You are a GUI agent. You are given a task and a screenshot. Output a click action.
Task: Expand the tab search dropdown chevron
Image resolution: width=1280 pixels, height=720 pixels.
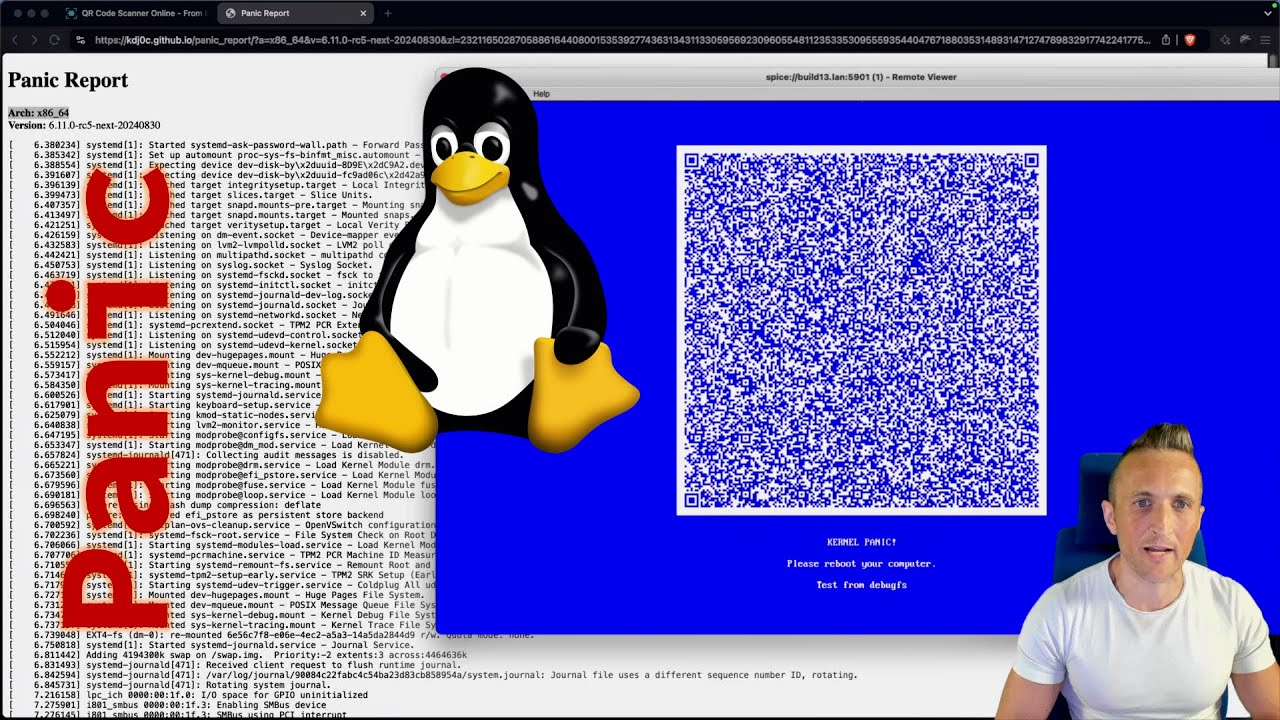(1267, 13)
